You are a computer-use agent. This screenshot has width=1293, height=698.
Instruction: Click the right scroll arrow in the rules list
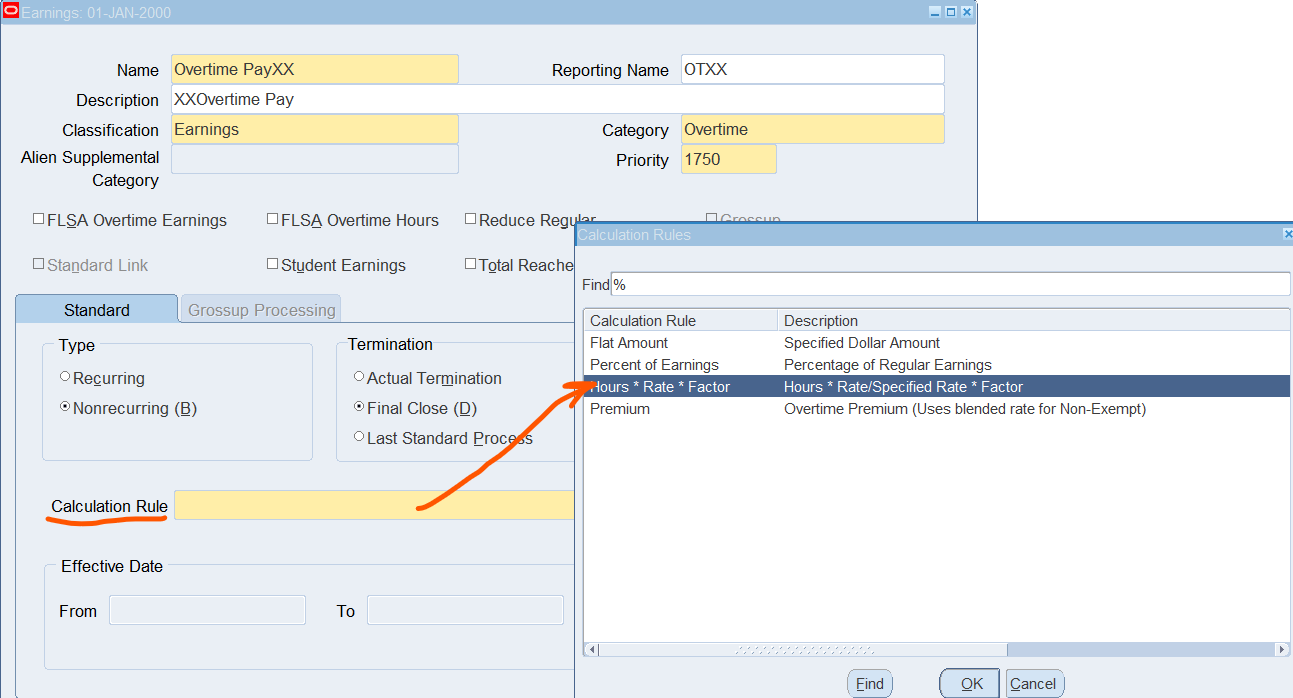pos(1282,650)
